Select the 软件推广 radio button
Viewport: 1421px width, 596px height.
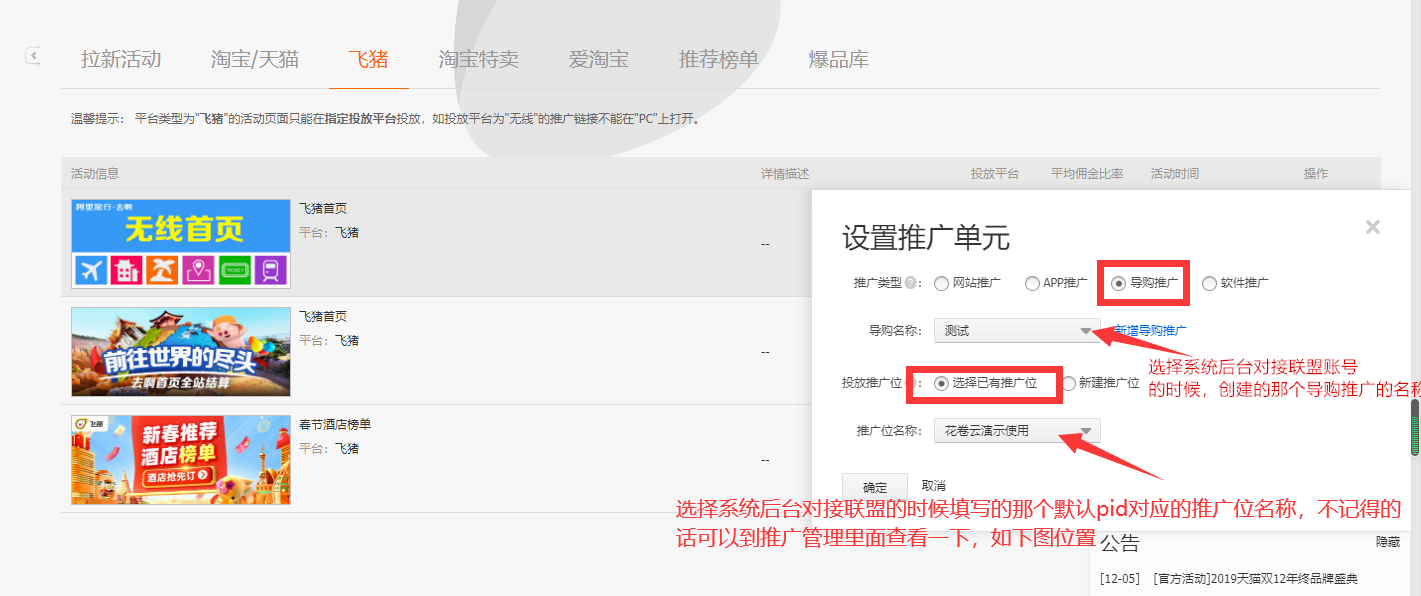(1209, 283)
